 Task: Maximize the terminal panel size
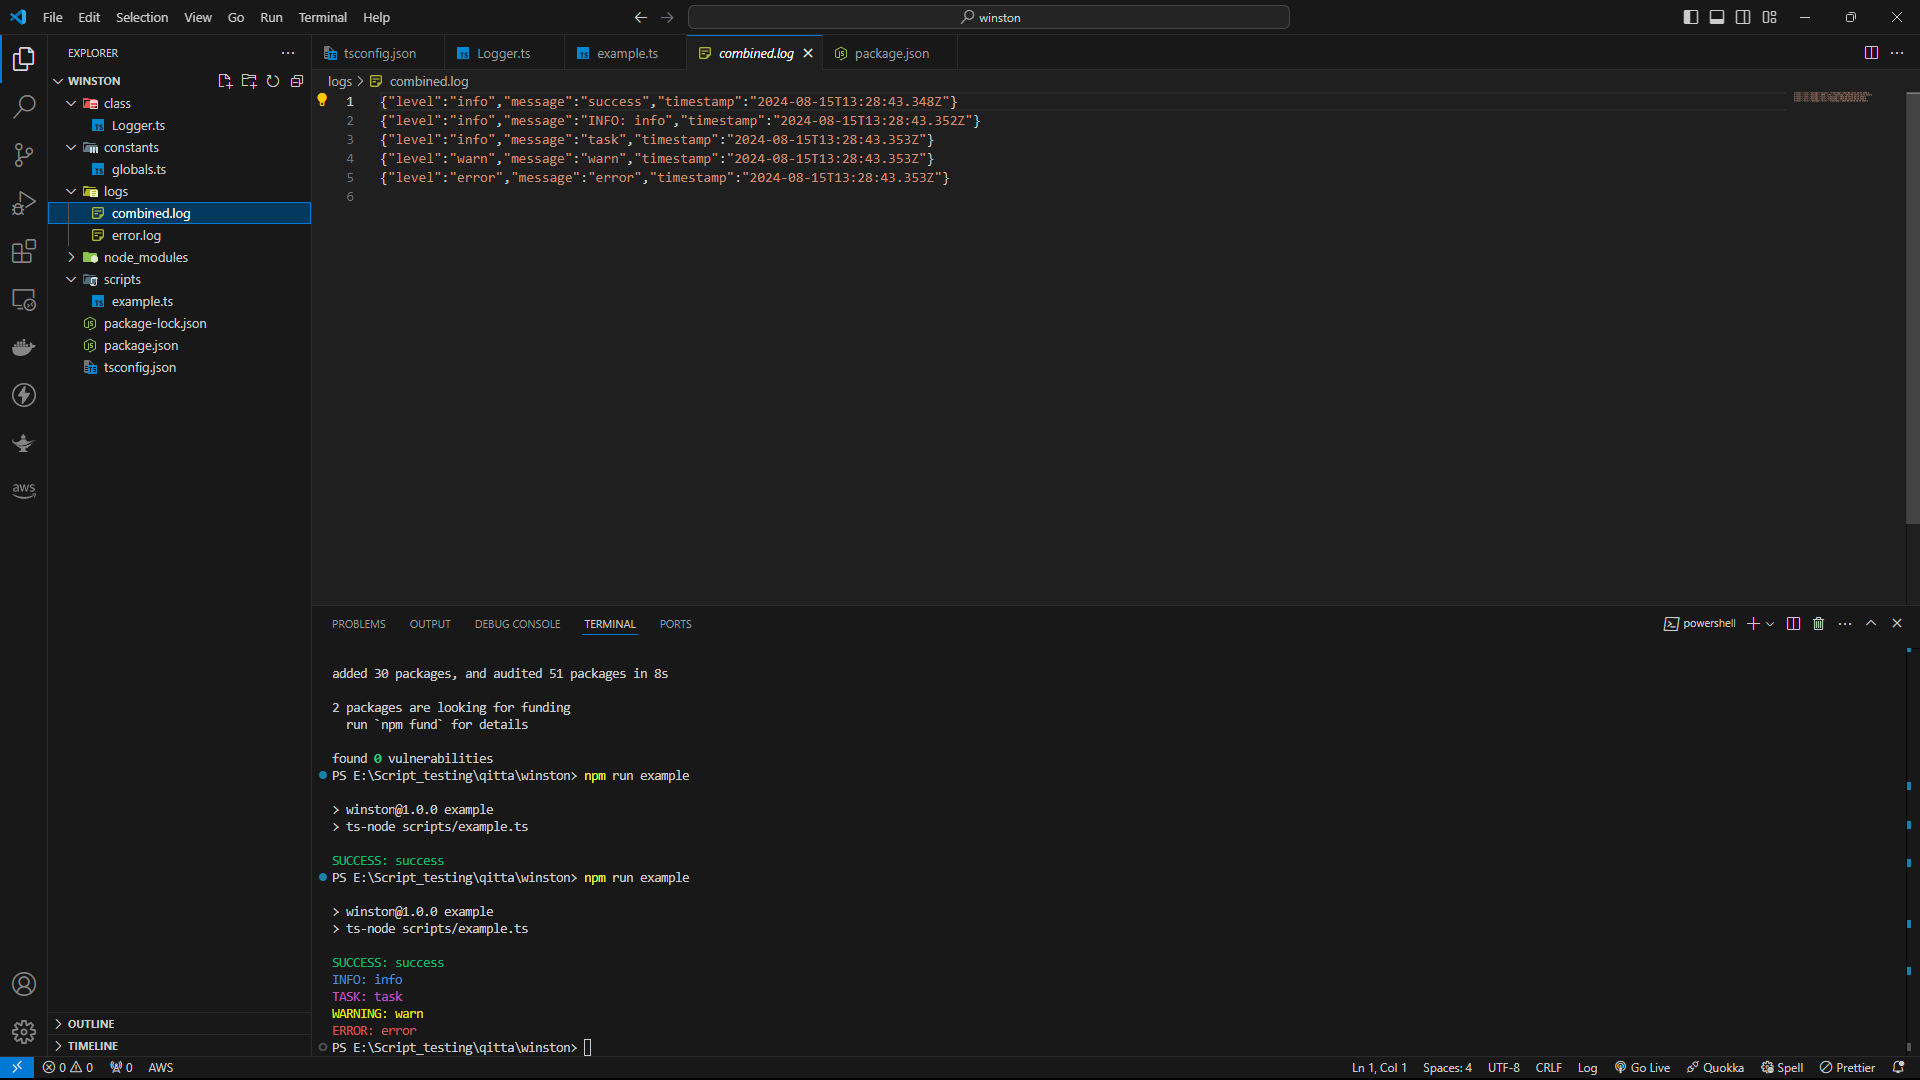click(1871, 624)
